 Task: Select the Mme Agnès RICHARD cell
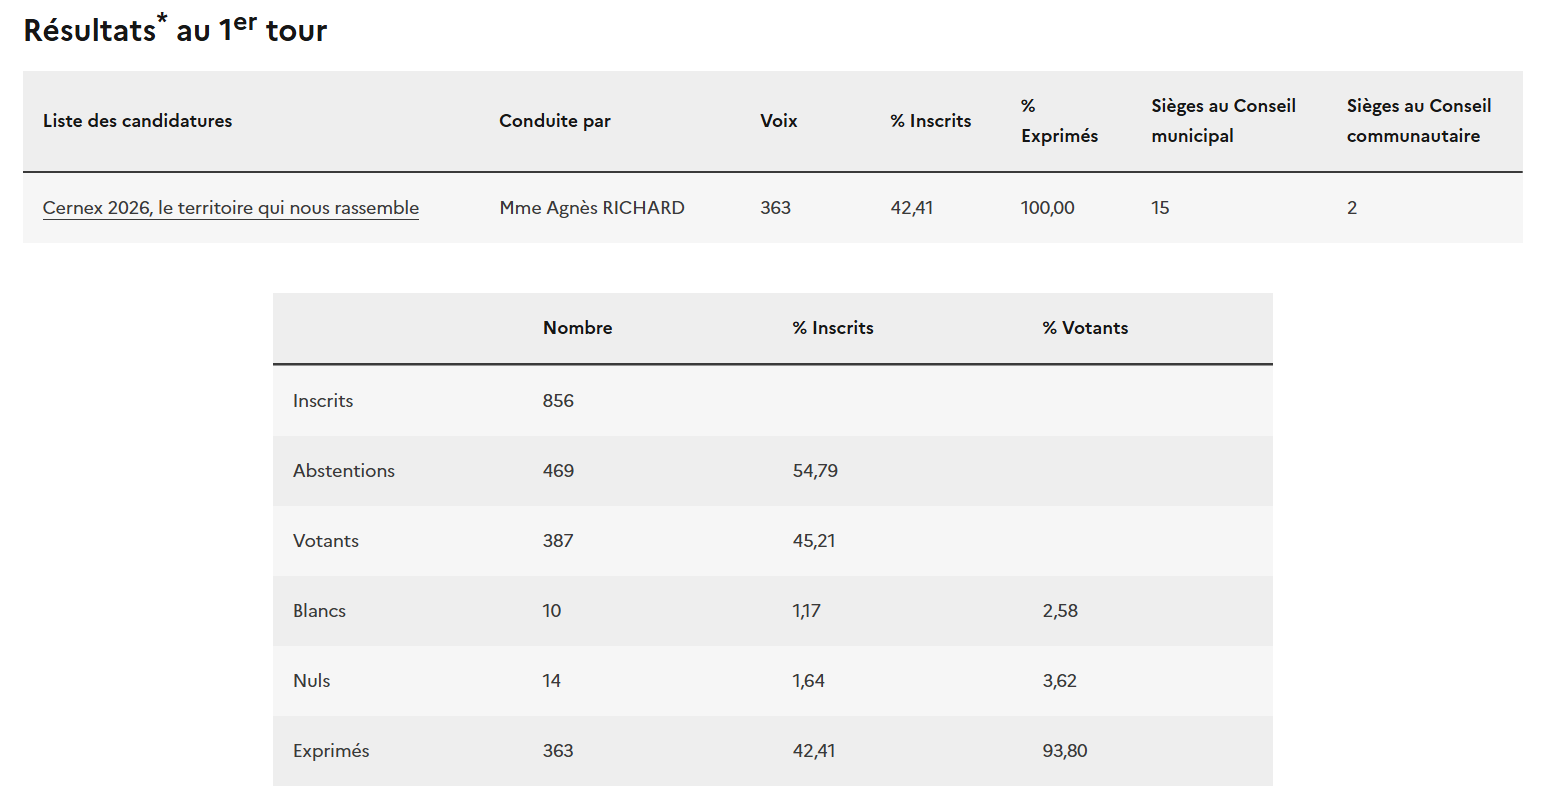(x=592, y=208)
